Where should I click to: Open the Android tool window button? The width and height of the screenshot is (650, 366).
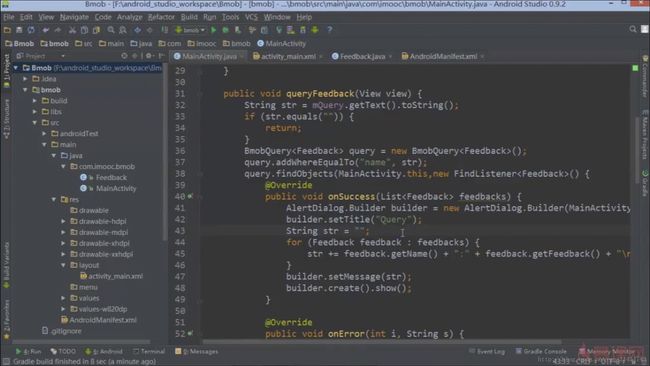click(x=104, y=351)
